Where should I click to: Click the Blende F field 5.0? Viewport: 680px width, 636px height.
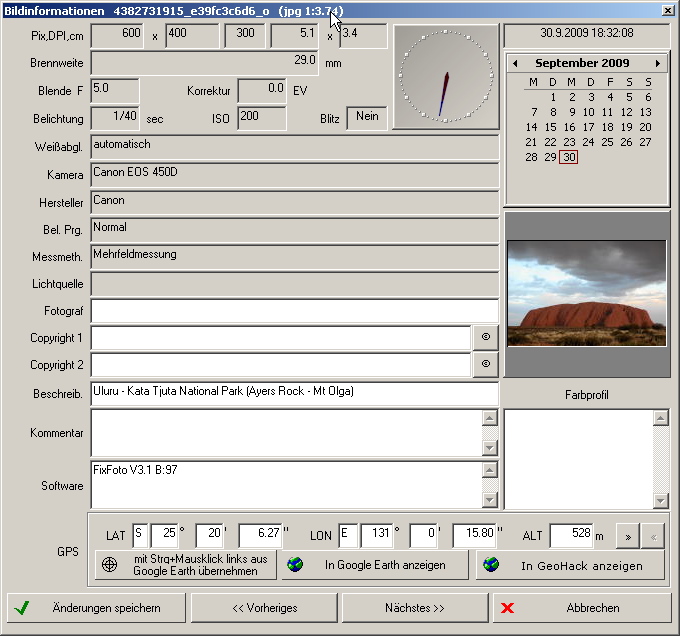[115, 91]
